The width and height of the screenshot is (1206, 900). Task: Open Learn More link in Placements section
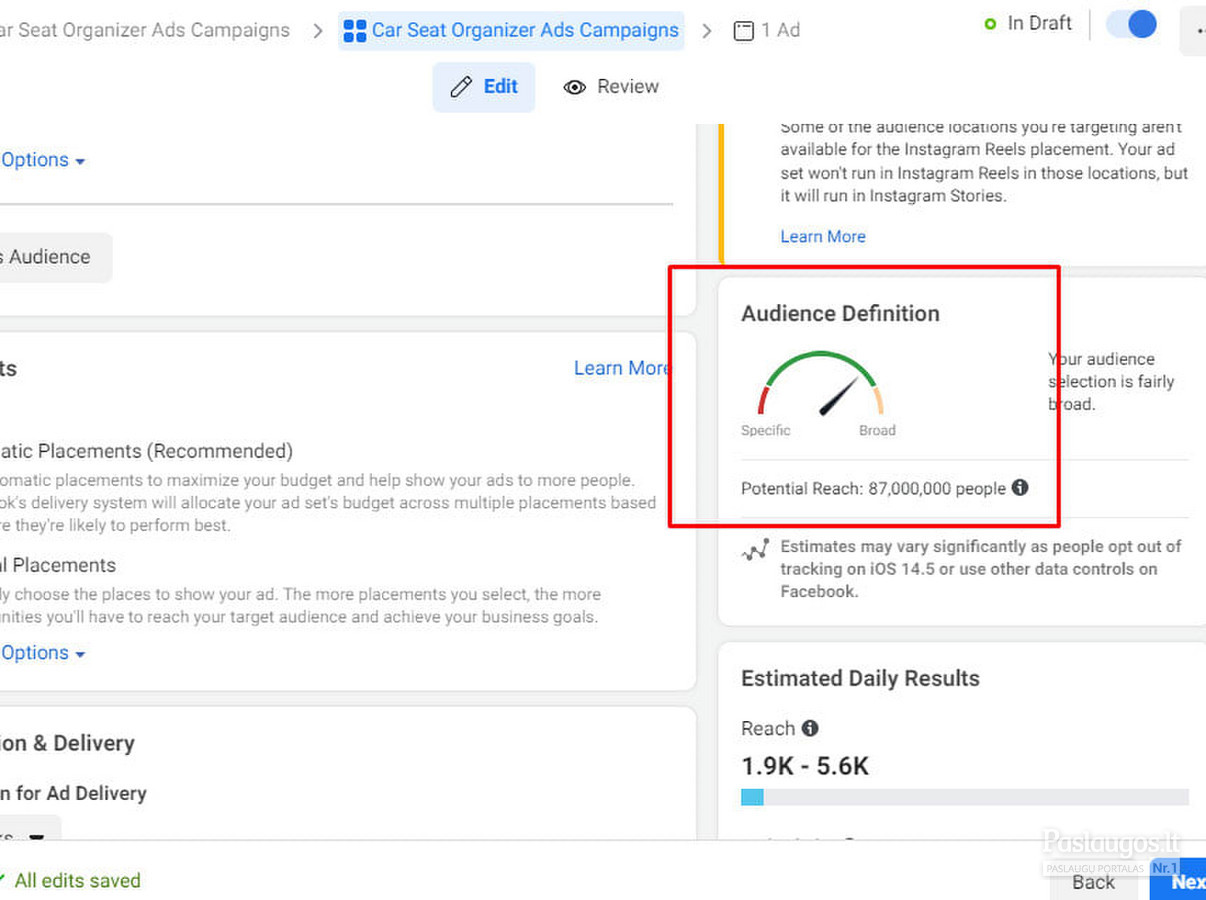coord(621,368)
